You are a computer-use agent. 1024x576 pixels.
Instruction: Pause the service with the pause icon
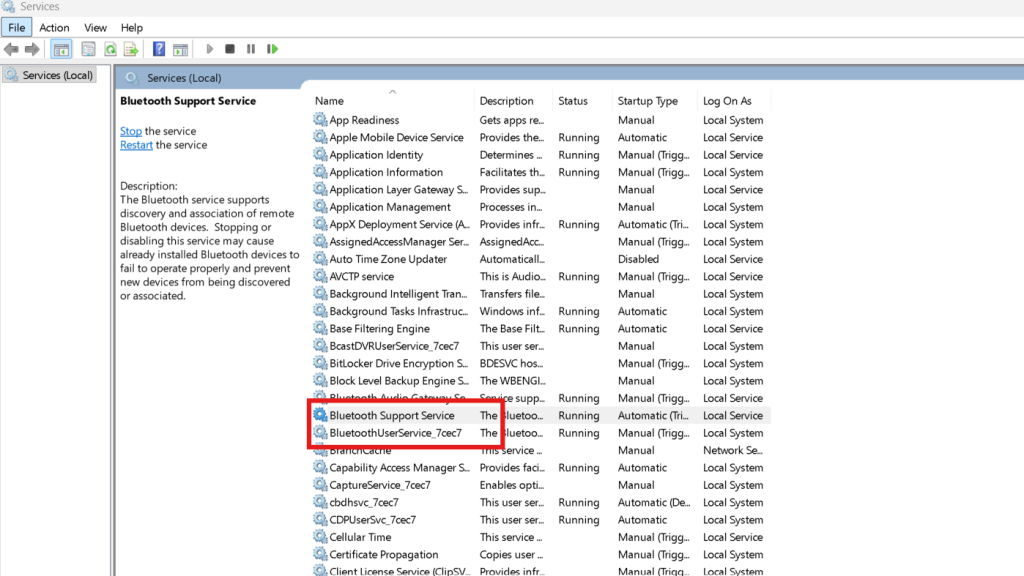(x=252, y=48)
